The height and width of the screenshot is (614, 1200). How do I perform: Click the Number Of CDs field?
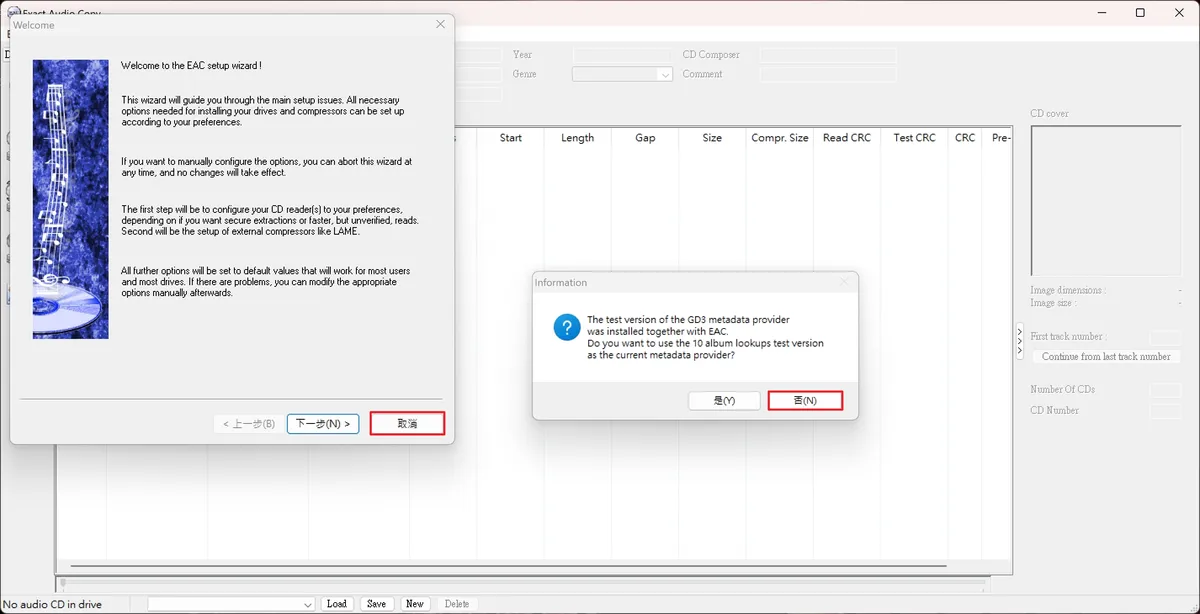pos(1166,390)
